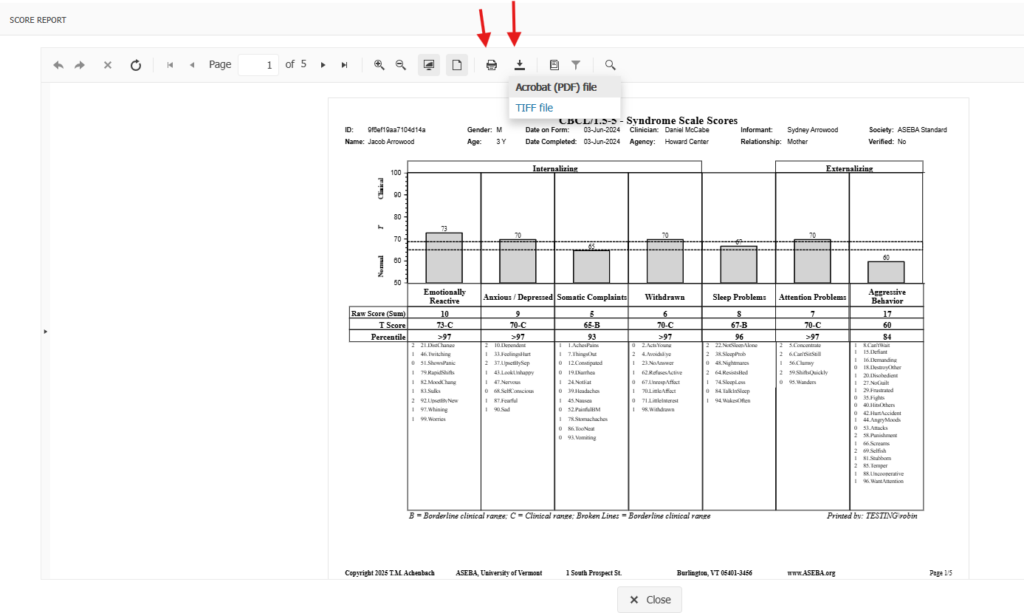Open the export download dropdown
The width and height of the screenshot is (1024, 613).
click(520, 65)
